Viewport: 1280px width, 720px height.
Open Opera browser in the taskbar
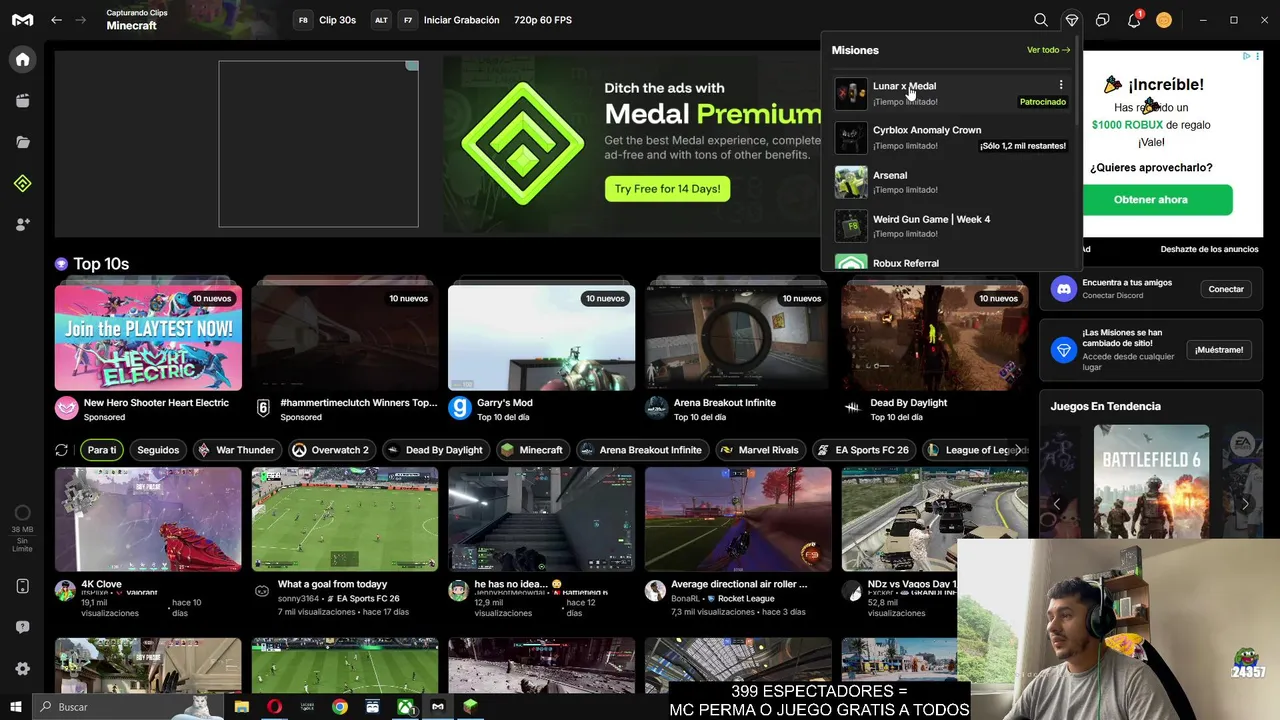pos(274,707)
